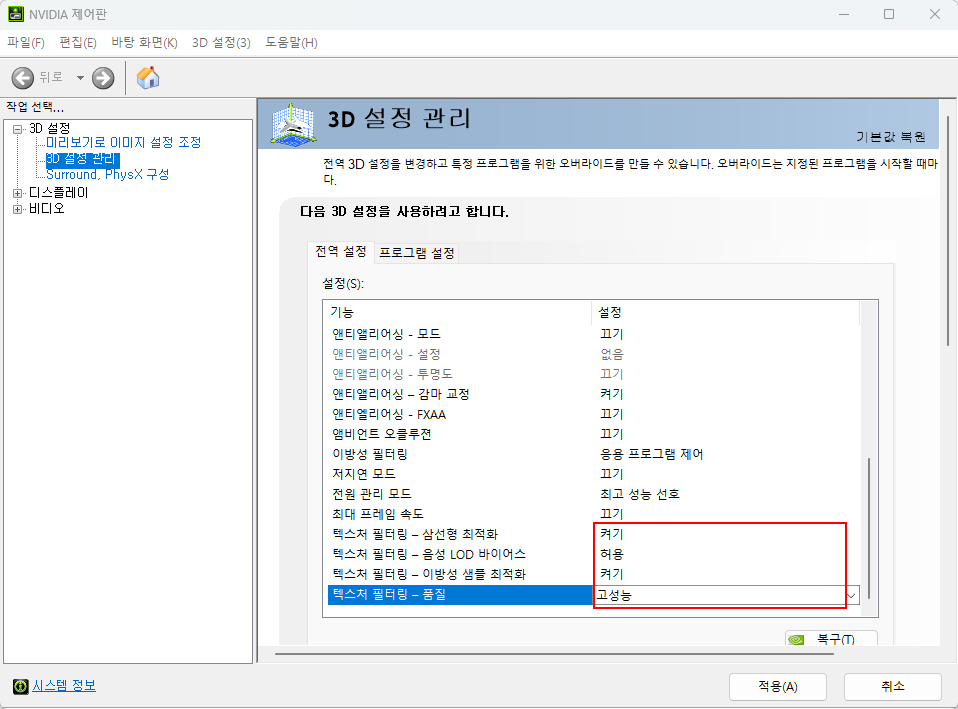Select Surround, PhysX 구성 in tree
This screenshot has height=709, width=958.
coord(108,175)
